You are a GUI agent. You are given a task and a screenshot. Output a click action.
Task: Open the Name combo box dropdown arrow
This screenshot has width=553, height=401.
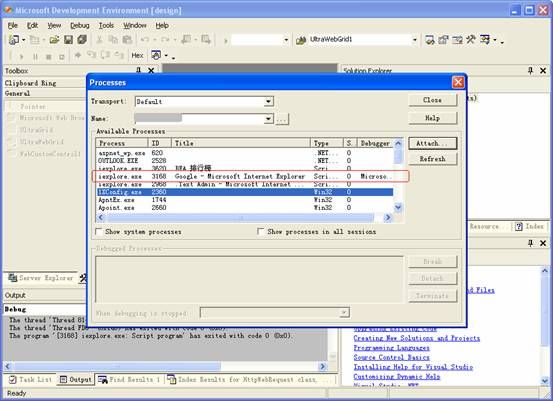[x=268, y=119]
